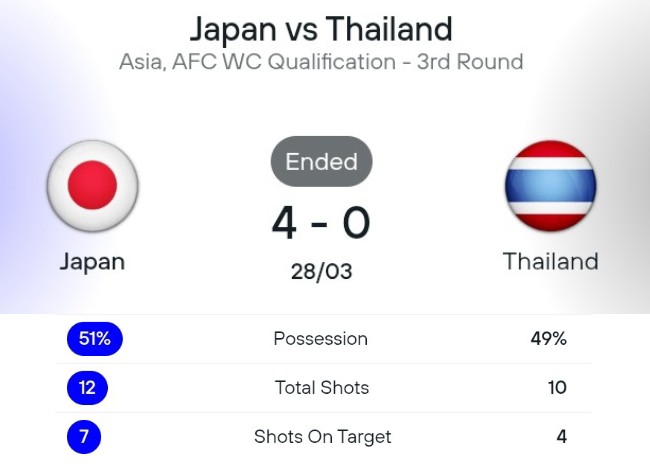Click the red circle inside Japan flag

click(92, 185)
